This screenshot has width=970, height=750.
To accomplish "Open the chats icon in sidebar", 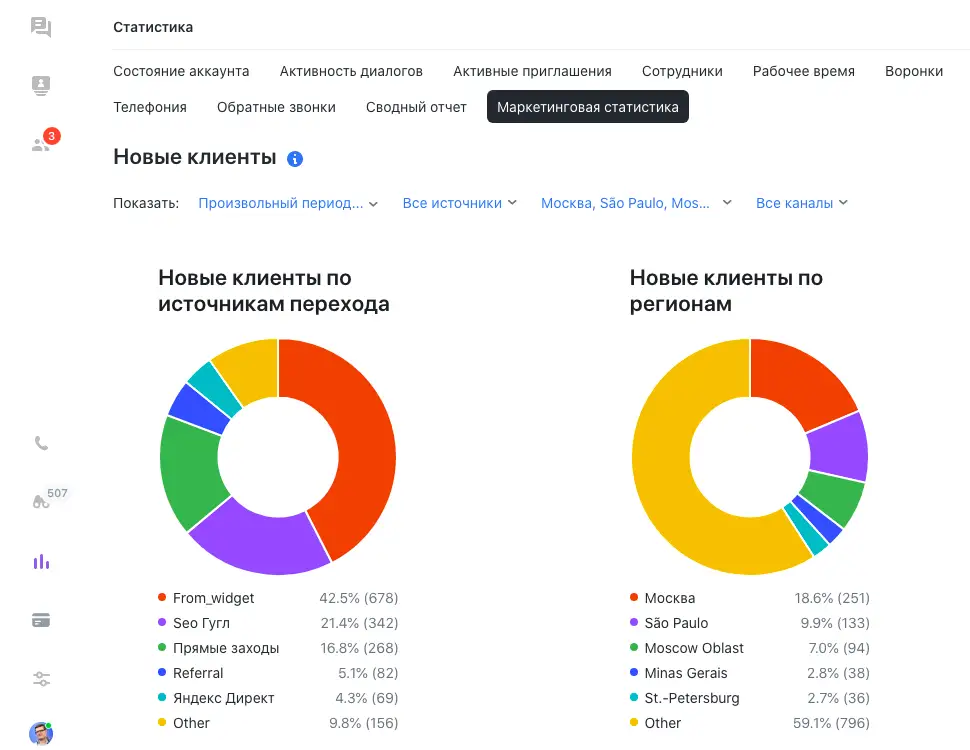I will click(41, 27).
